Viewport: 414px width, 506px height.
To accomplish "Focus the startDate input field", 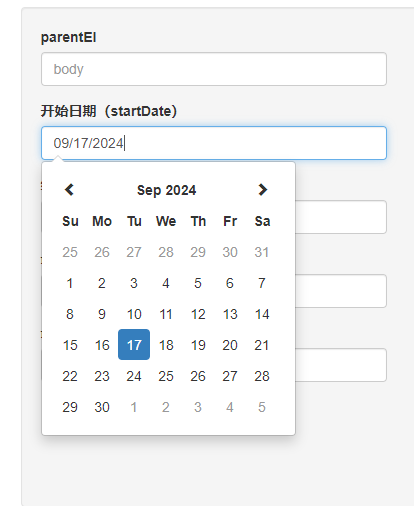I will click(x=214, y=143).
